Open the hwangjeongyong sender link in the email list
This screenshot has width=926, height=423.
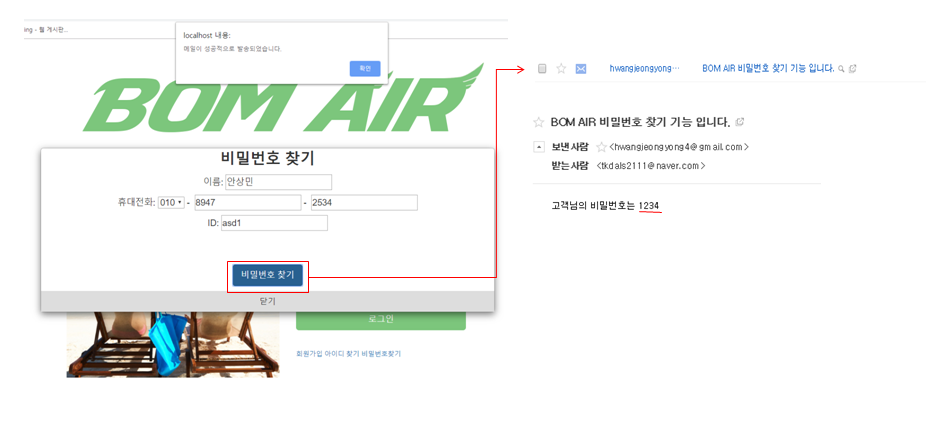pos(644,69)
